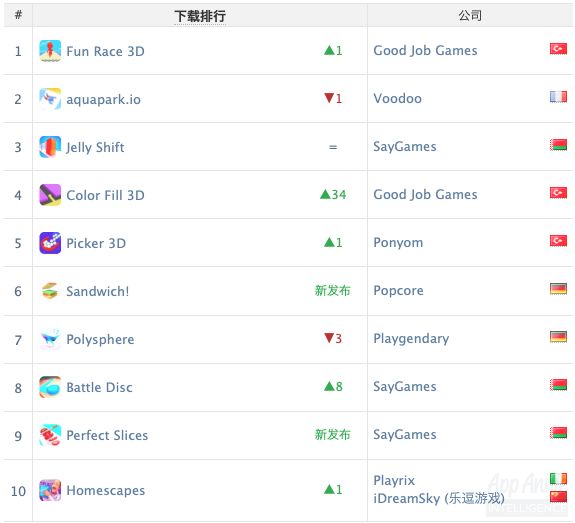Click the Perfect Slices app icon
This screenshot has width=575, height=523.
point(50,436)
